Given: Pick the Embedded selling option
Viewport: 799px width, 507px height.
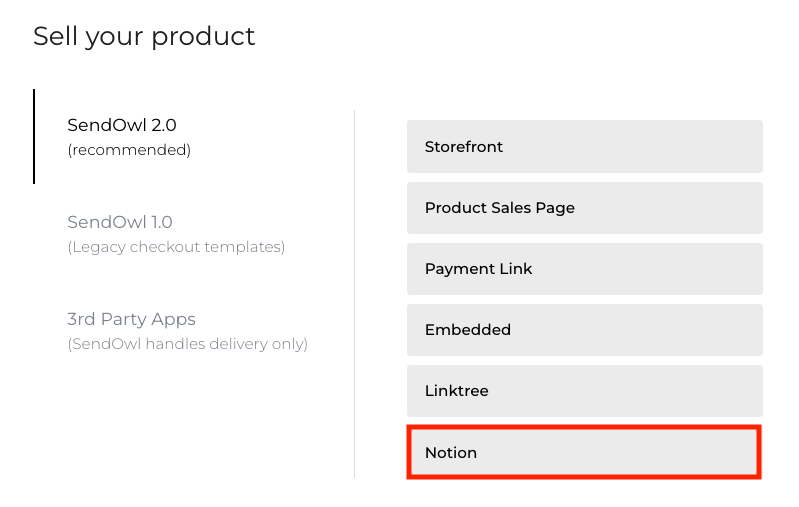Looking at the screenshot, I should tap(584, 330).
